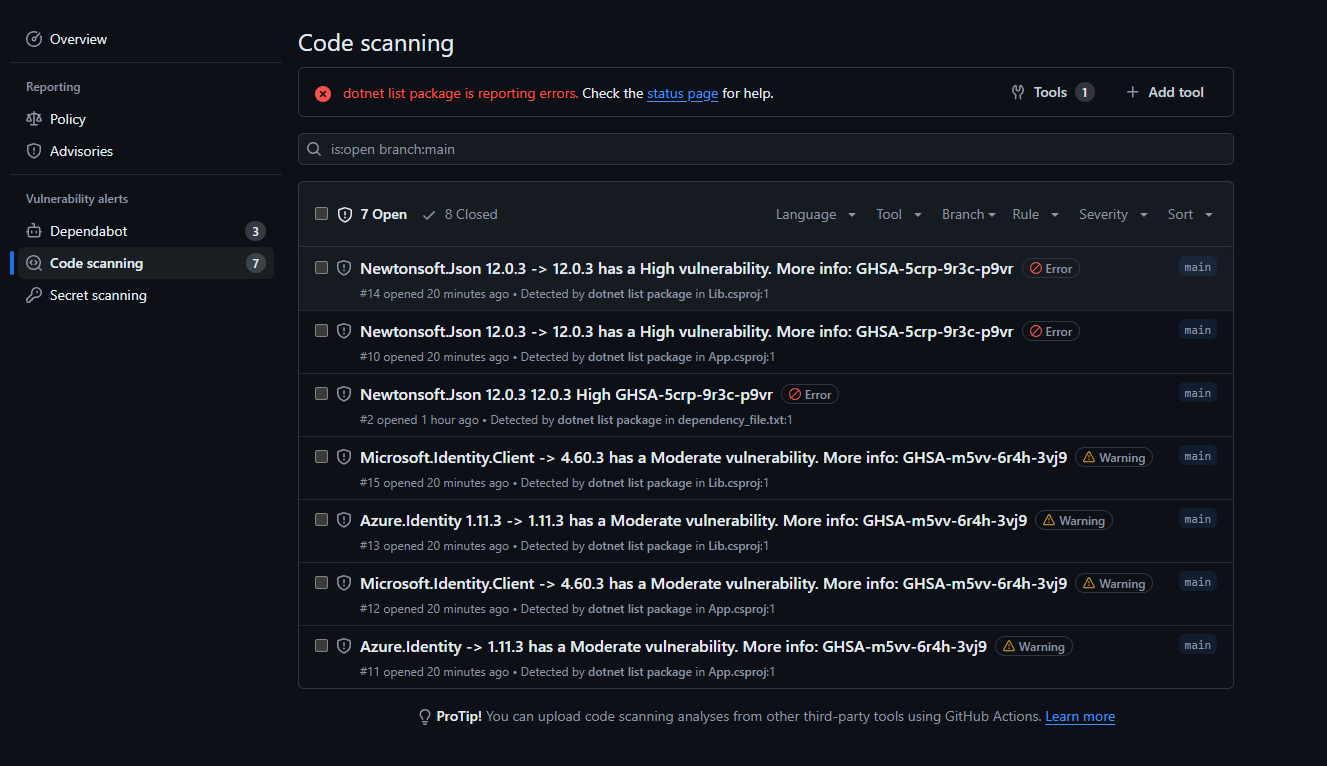The width and height of the screenshot is (1327, 766).
Task: Click the Error label on alert #2
Action: (x=810, y=394)
